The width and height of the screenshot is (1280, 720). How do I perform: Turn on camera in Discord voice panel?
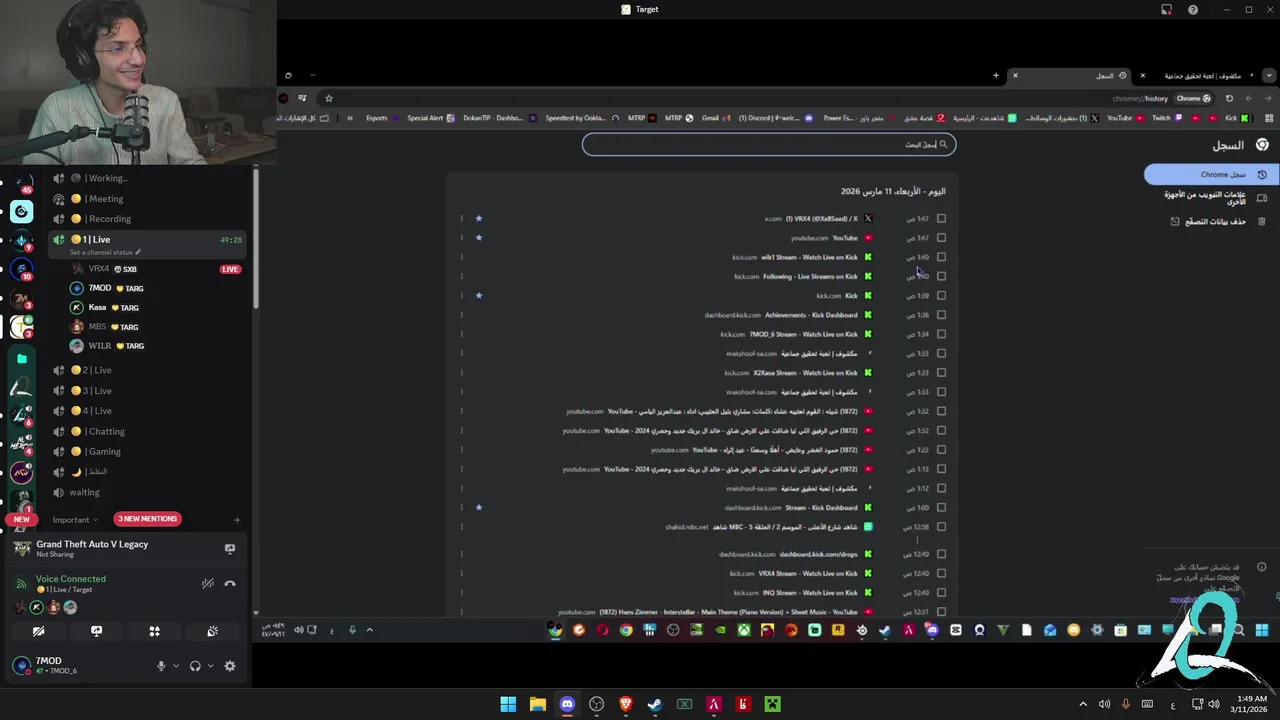coord(38,631)
